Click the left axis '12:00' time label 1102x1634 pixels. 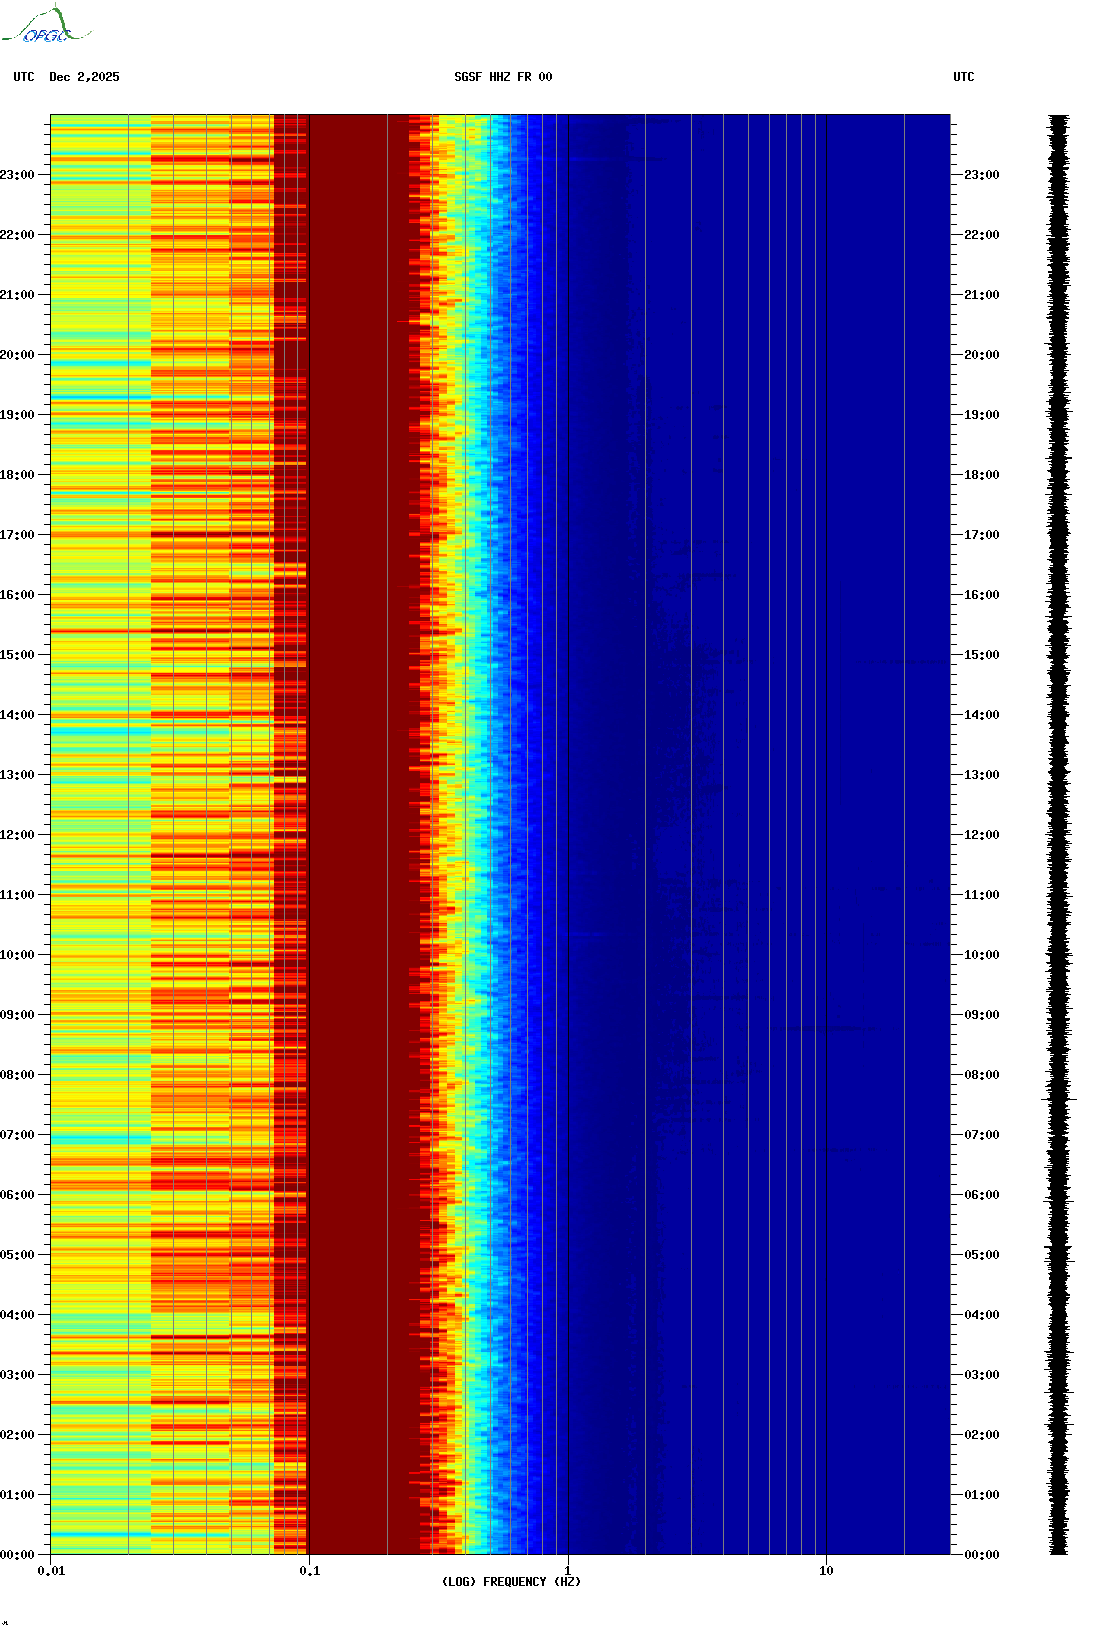(17, 835)
